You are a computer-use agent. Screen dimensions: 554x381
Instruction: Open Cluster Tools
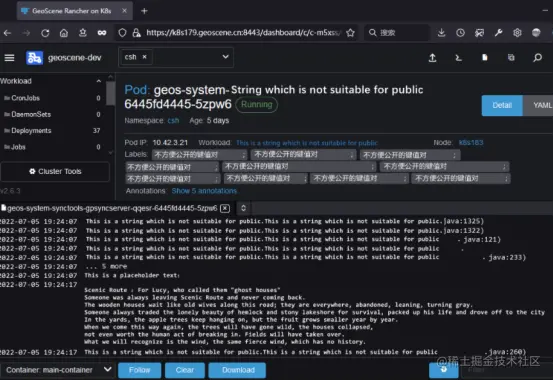point(55,171)
